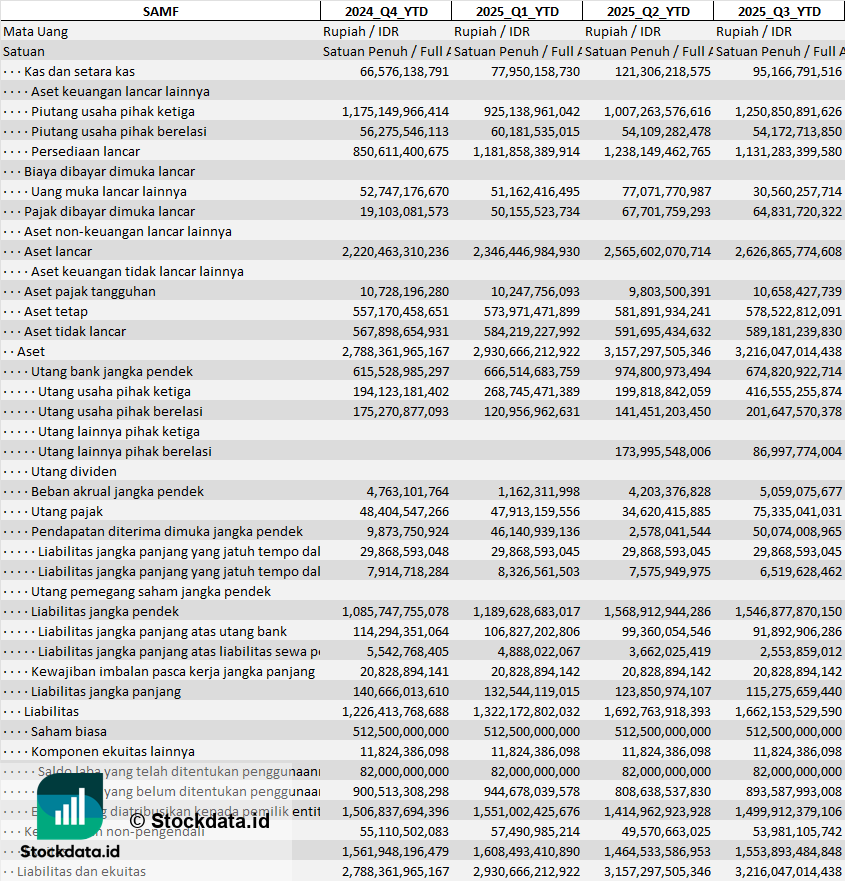The image size is (845, 881).
Task: Click the Stockdata.id label below the logo
Action: pyautogui.click(x=70, y=851)
